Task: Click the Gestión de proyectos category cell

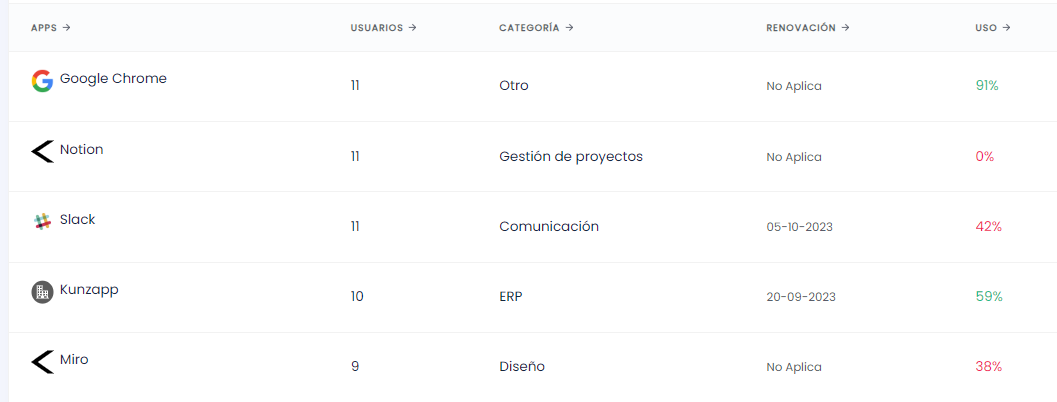Action: click(571, 156)
